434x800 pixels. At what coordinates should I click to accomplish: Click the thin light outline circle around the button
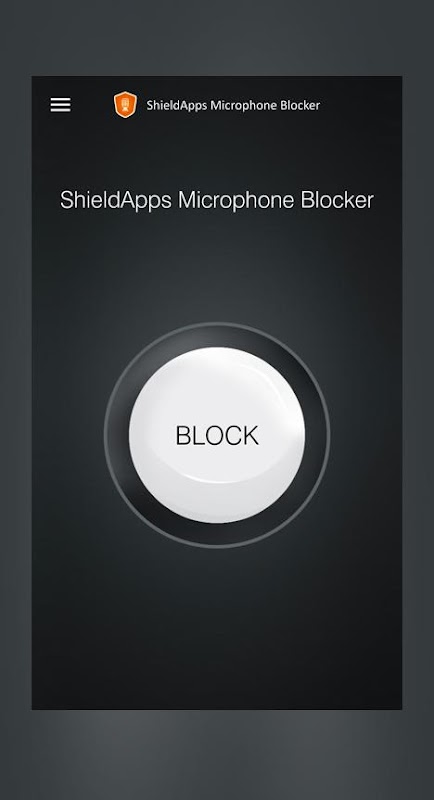tap(217, 323)
